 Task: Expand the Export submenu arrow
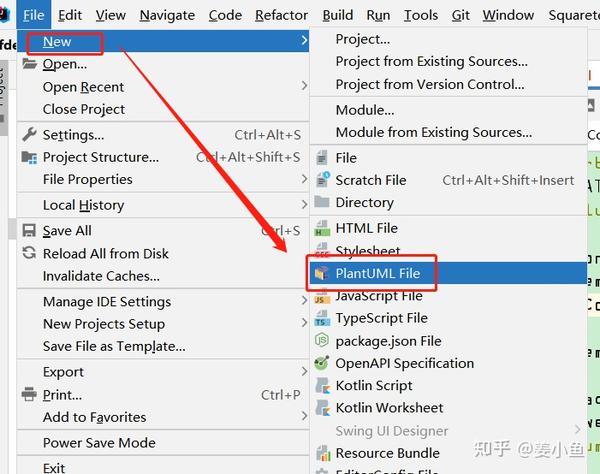(x=304, y=372)
